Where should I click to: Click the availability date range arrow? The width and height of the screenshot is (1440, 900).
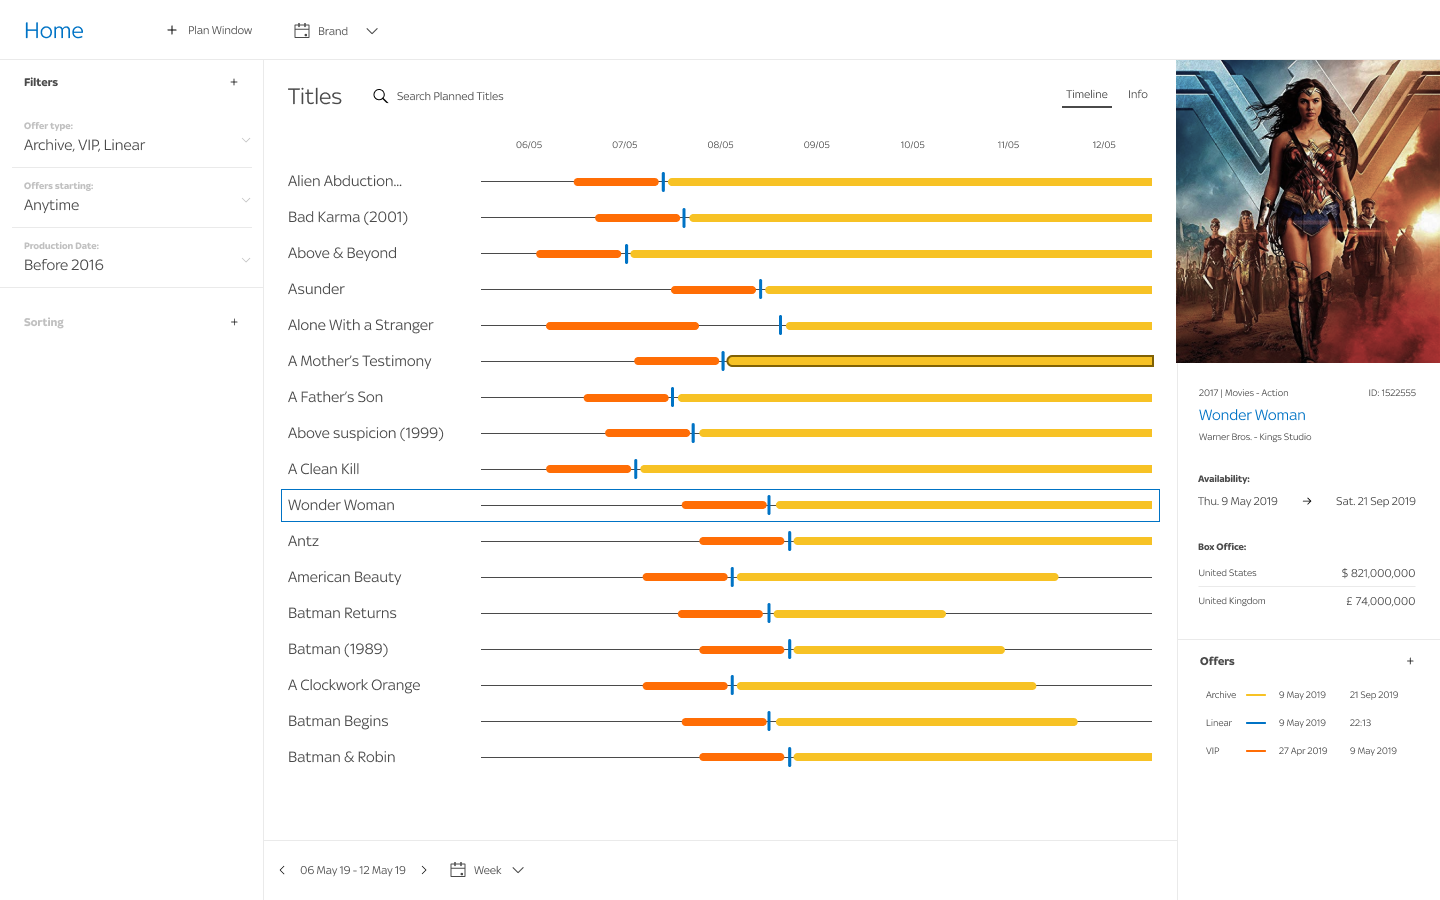1307,501
